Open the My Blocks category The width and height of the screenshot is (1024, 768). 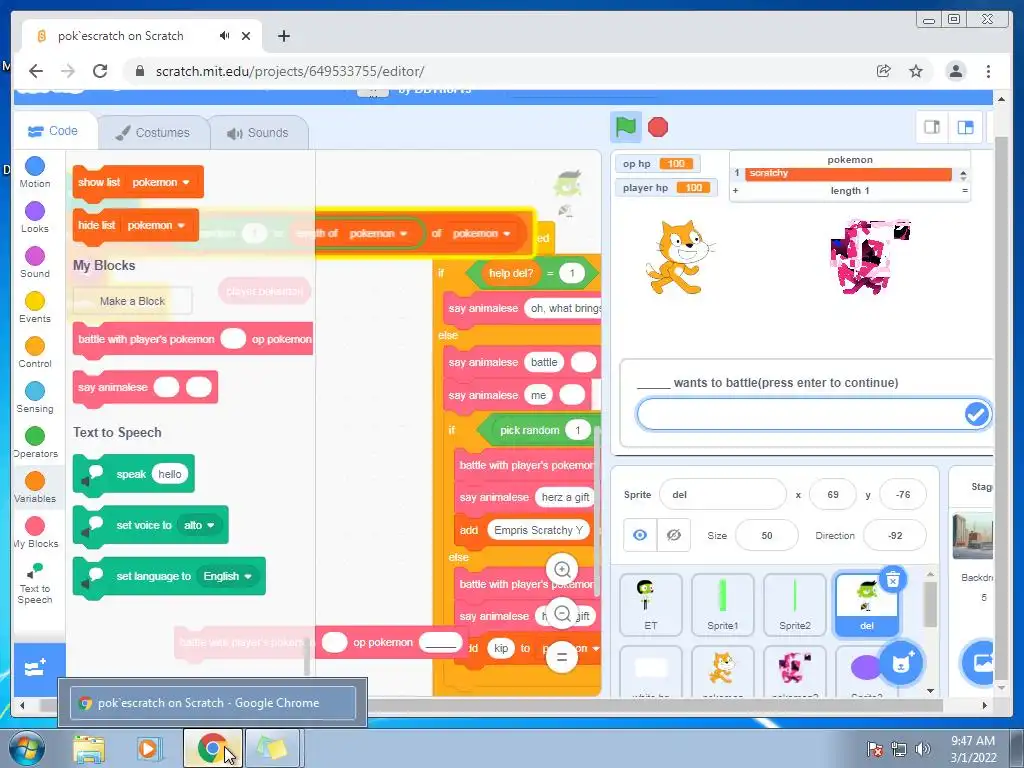[35, 533]
